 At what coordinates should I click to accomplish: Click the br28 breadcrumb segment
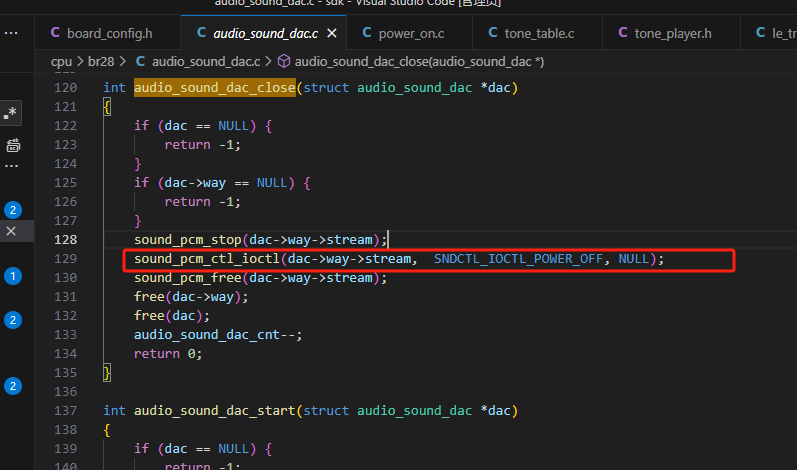(101, 61)
